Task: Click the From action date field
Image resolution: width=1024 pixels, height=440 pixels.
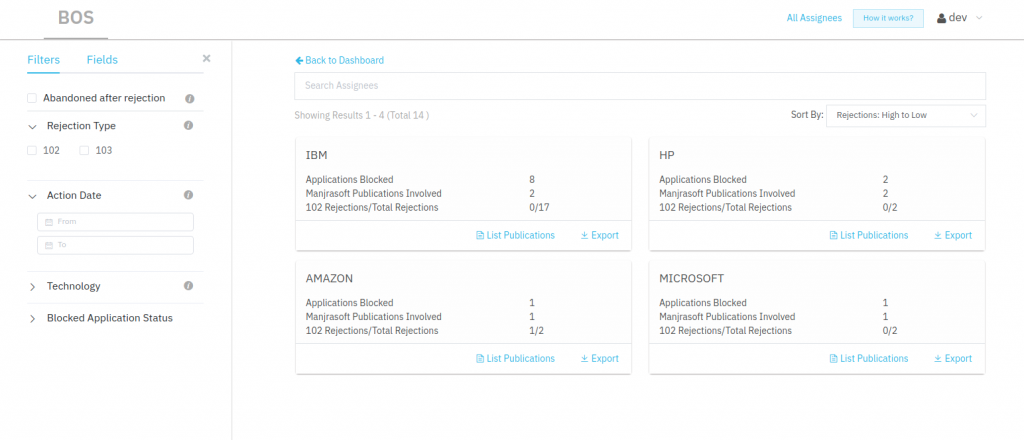Action: coord(116,222)
